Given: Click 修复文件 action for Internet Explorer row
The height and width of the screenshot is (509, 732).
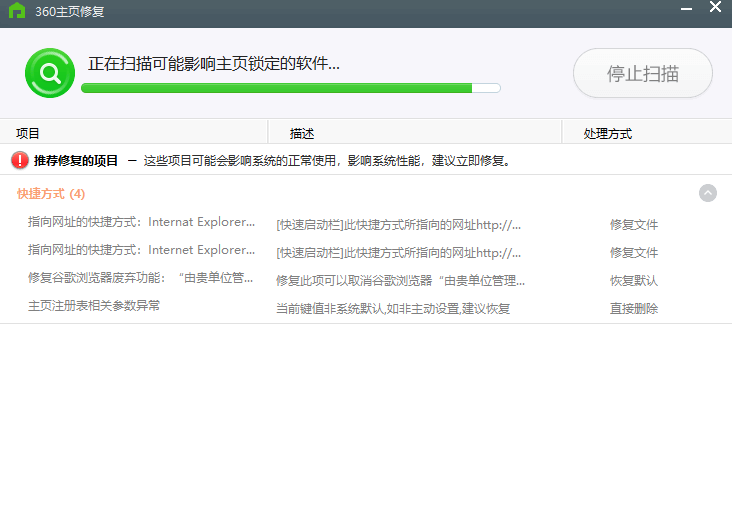Looking at the screenshot, I should point(634,253).
